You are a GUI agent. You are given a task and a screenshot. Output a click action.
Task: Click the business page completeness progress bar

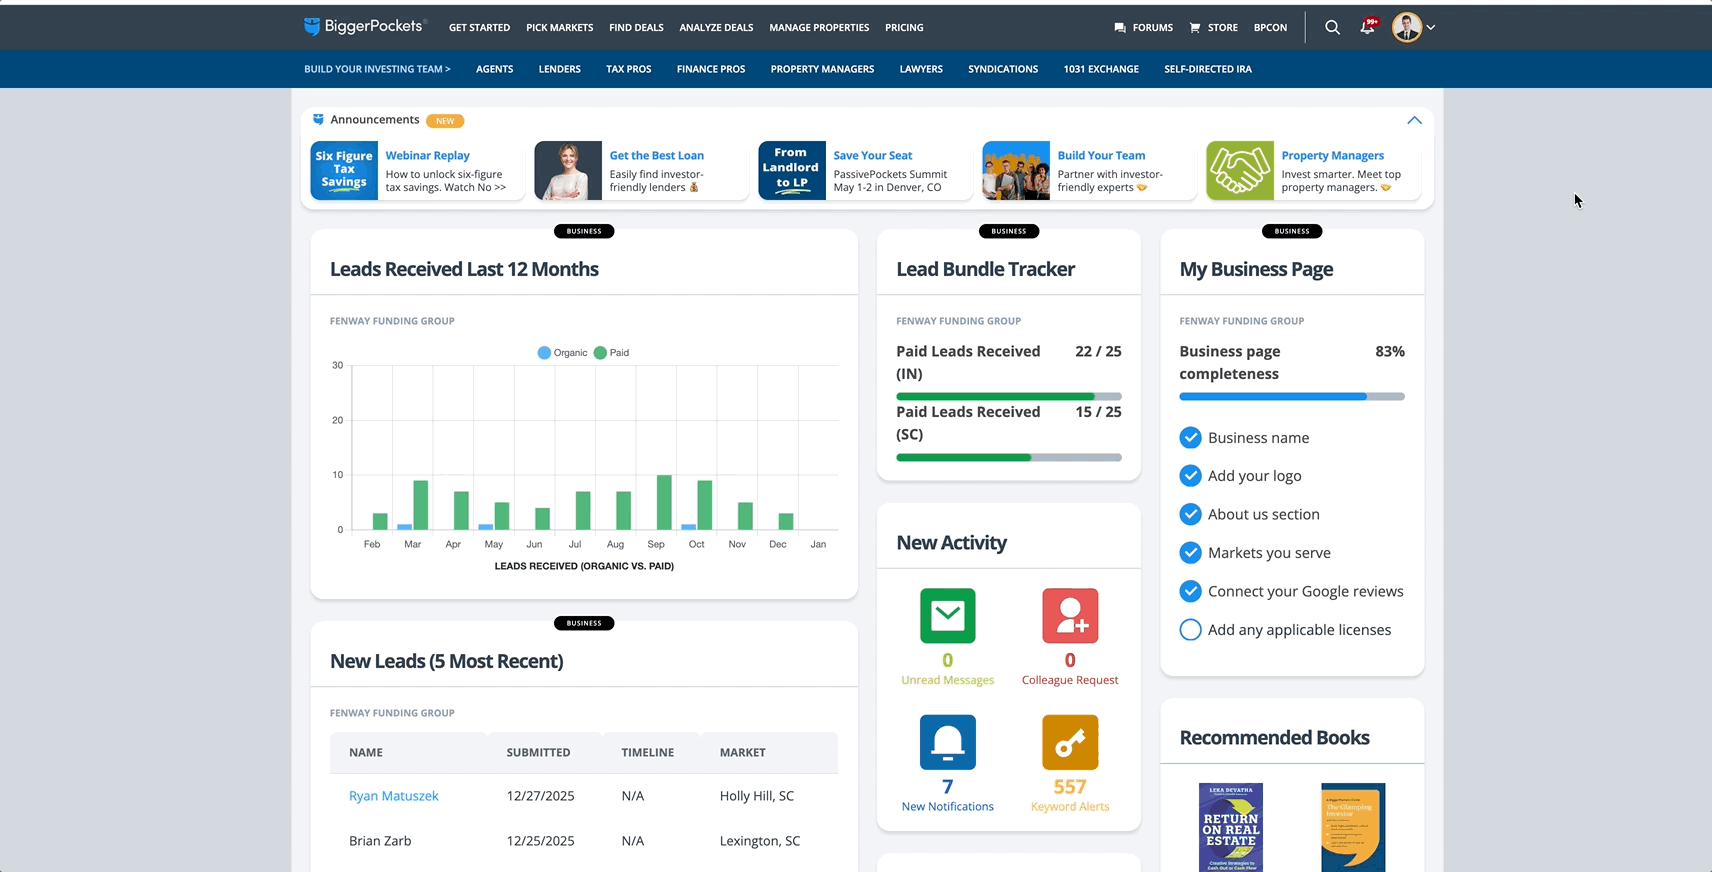[1291, 397]
